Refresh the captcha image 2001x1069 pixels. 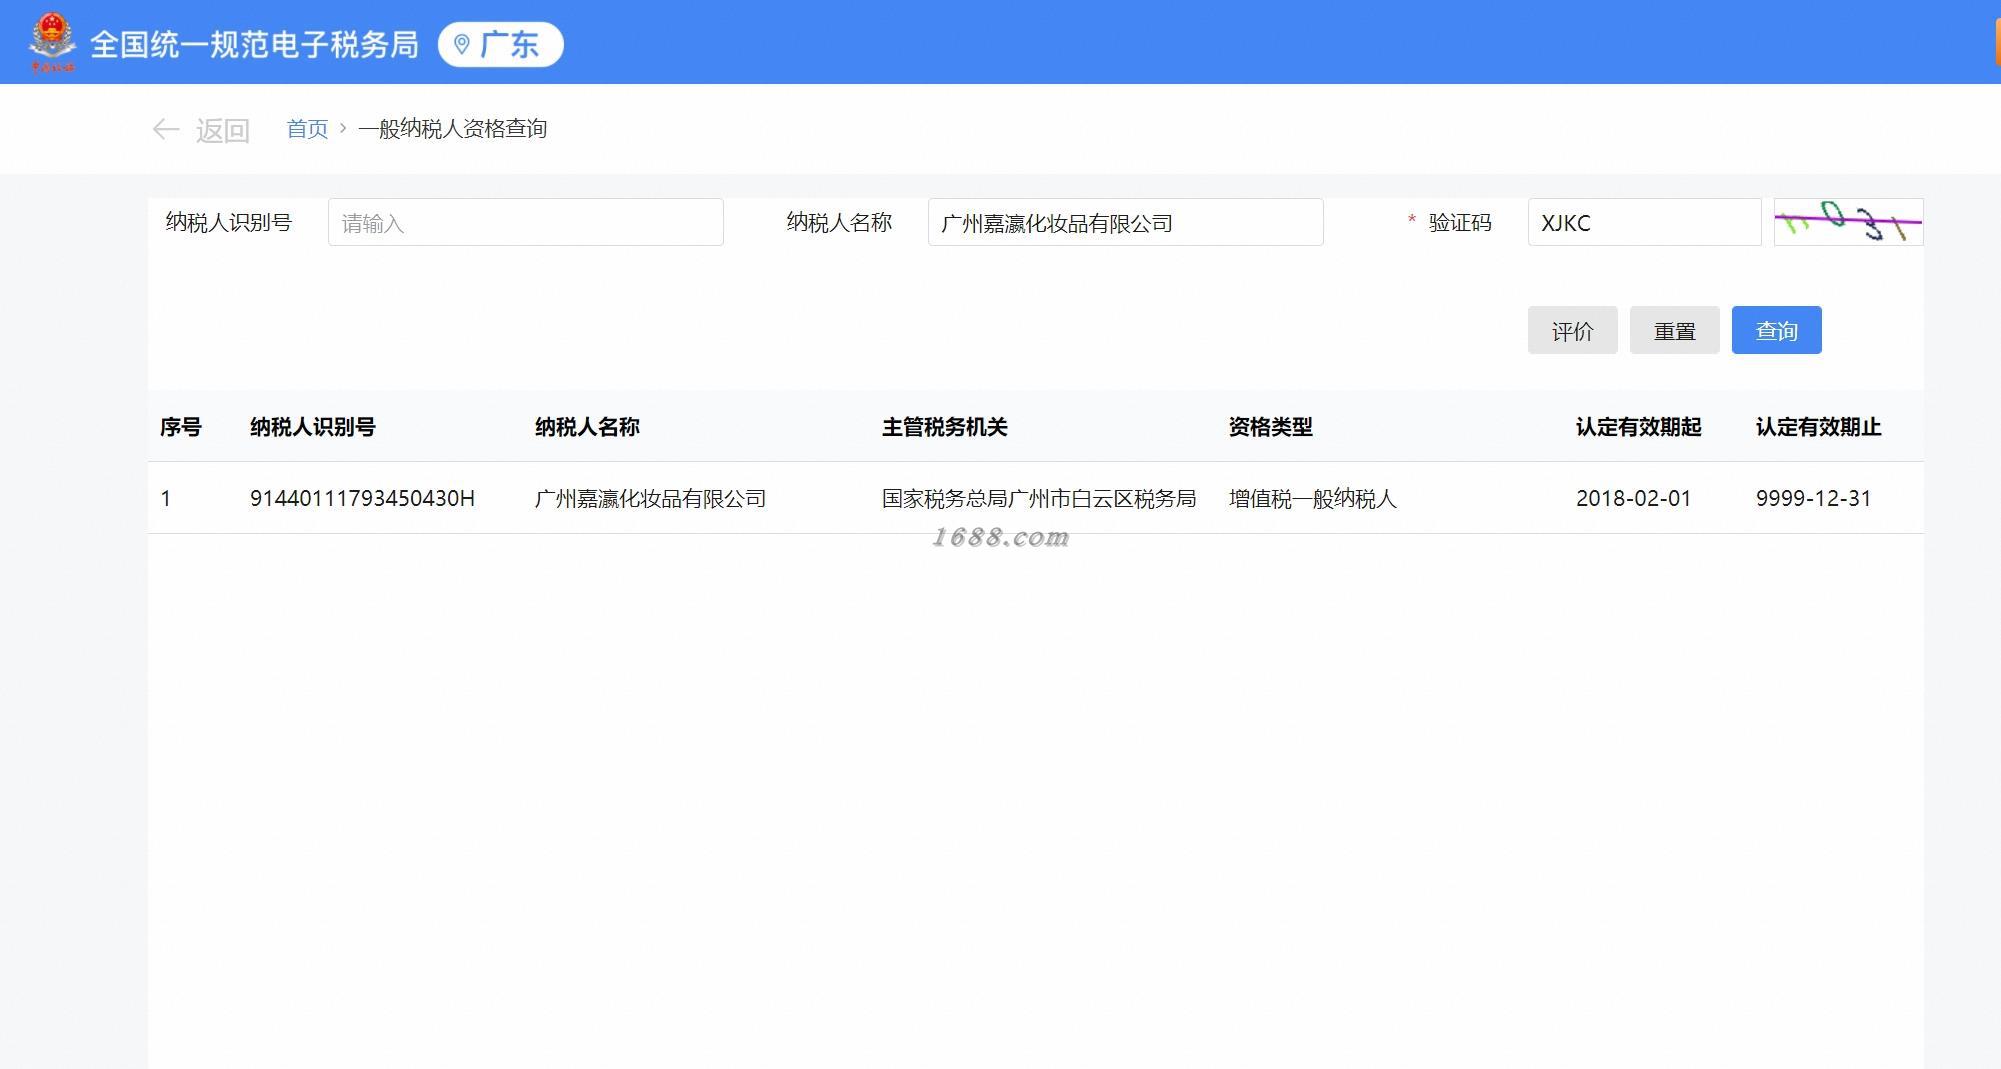coord(1848,222)
